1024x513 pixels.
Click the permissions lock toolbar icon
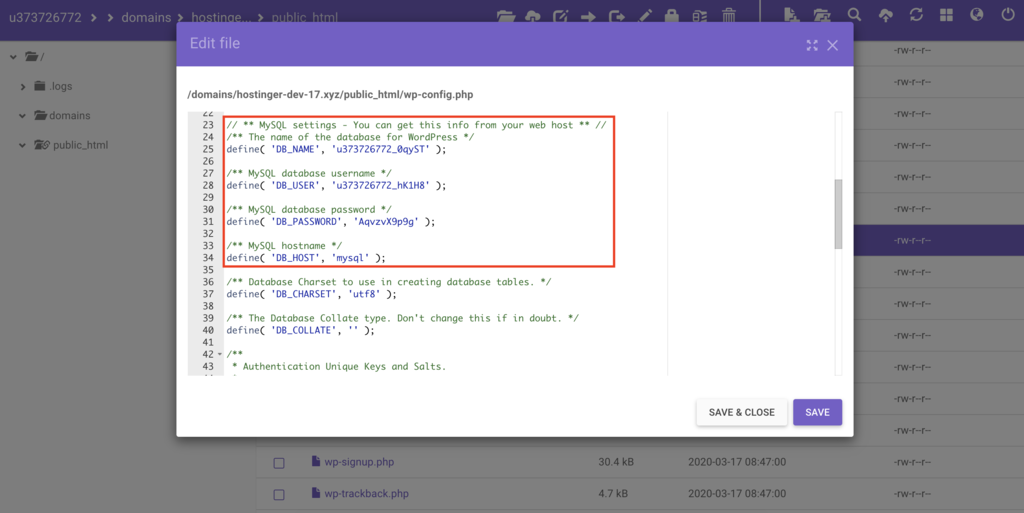coord(671,16)
